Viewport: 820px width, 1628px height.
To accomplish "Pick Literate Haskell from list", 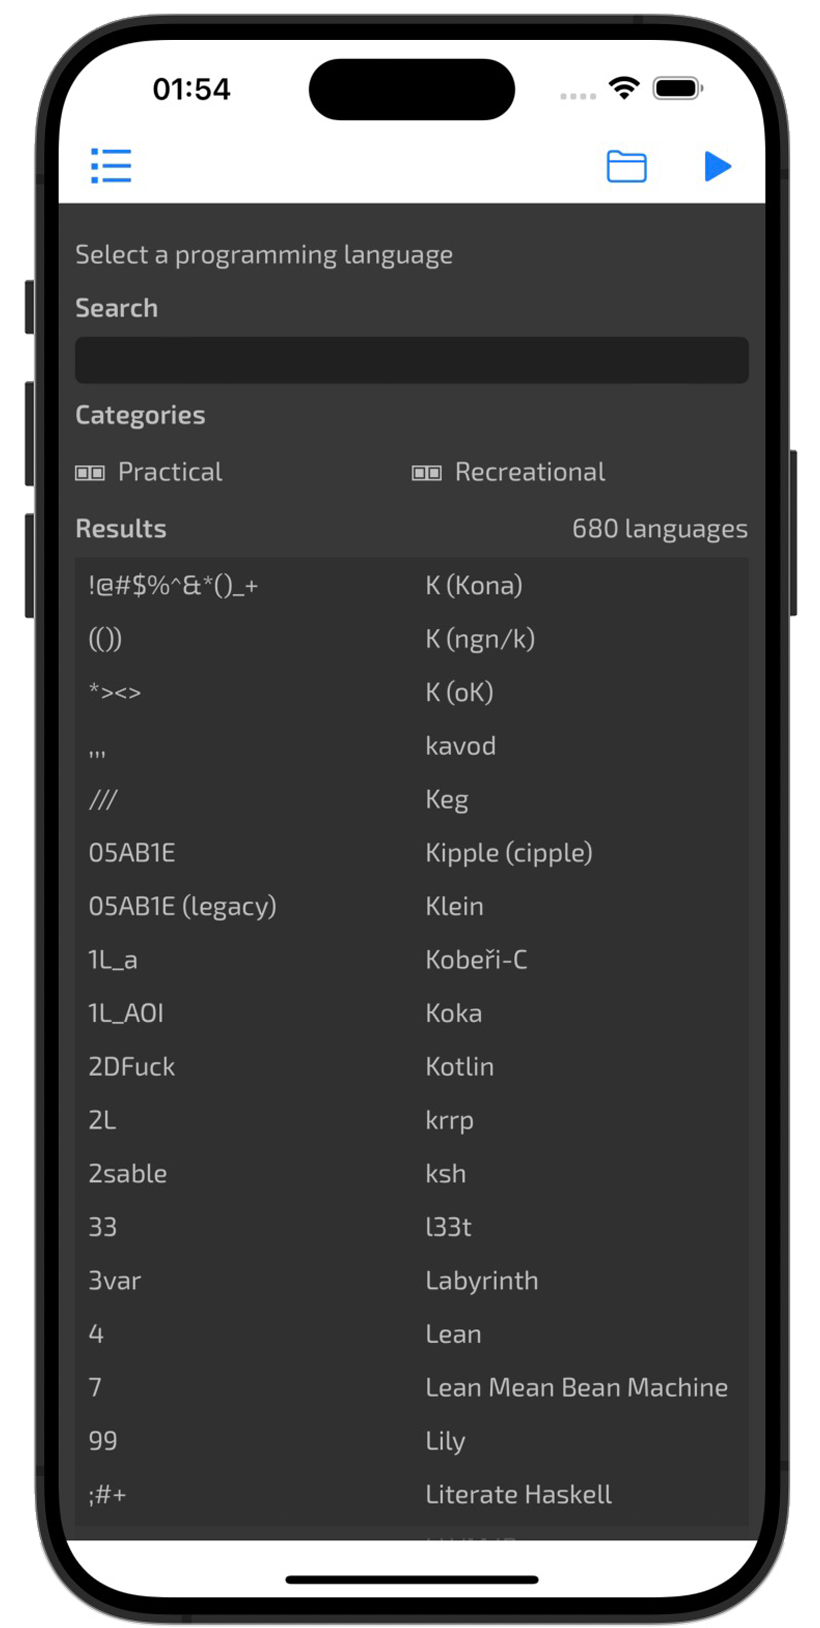I will point(519,1494).
